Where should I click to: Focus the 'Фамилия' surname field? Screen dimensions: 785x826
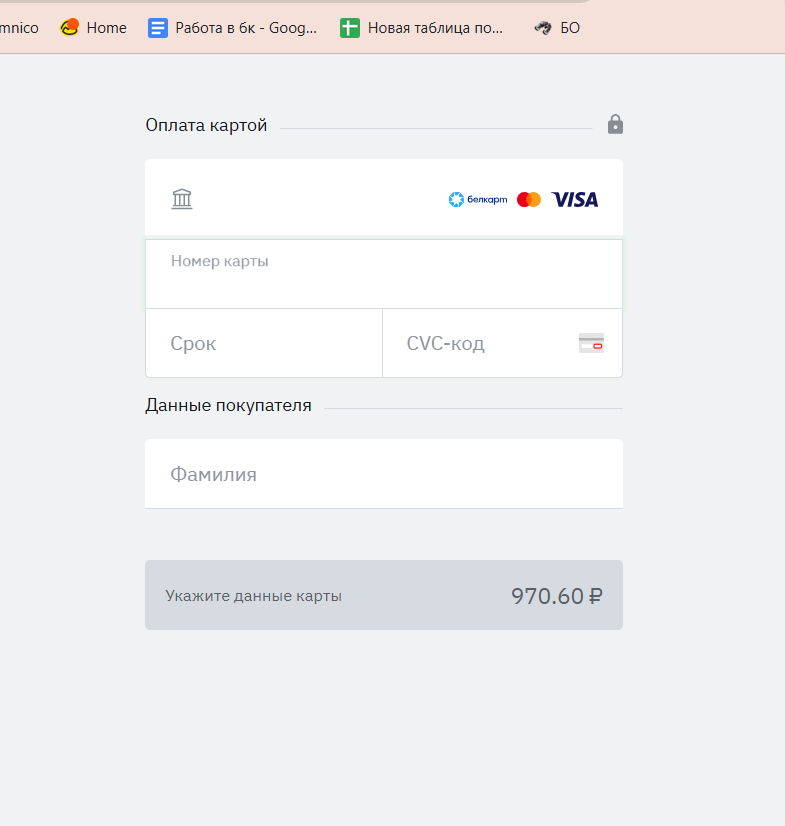(x=384, y=474)
